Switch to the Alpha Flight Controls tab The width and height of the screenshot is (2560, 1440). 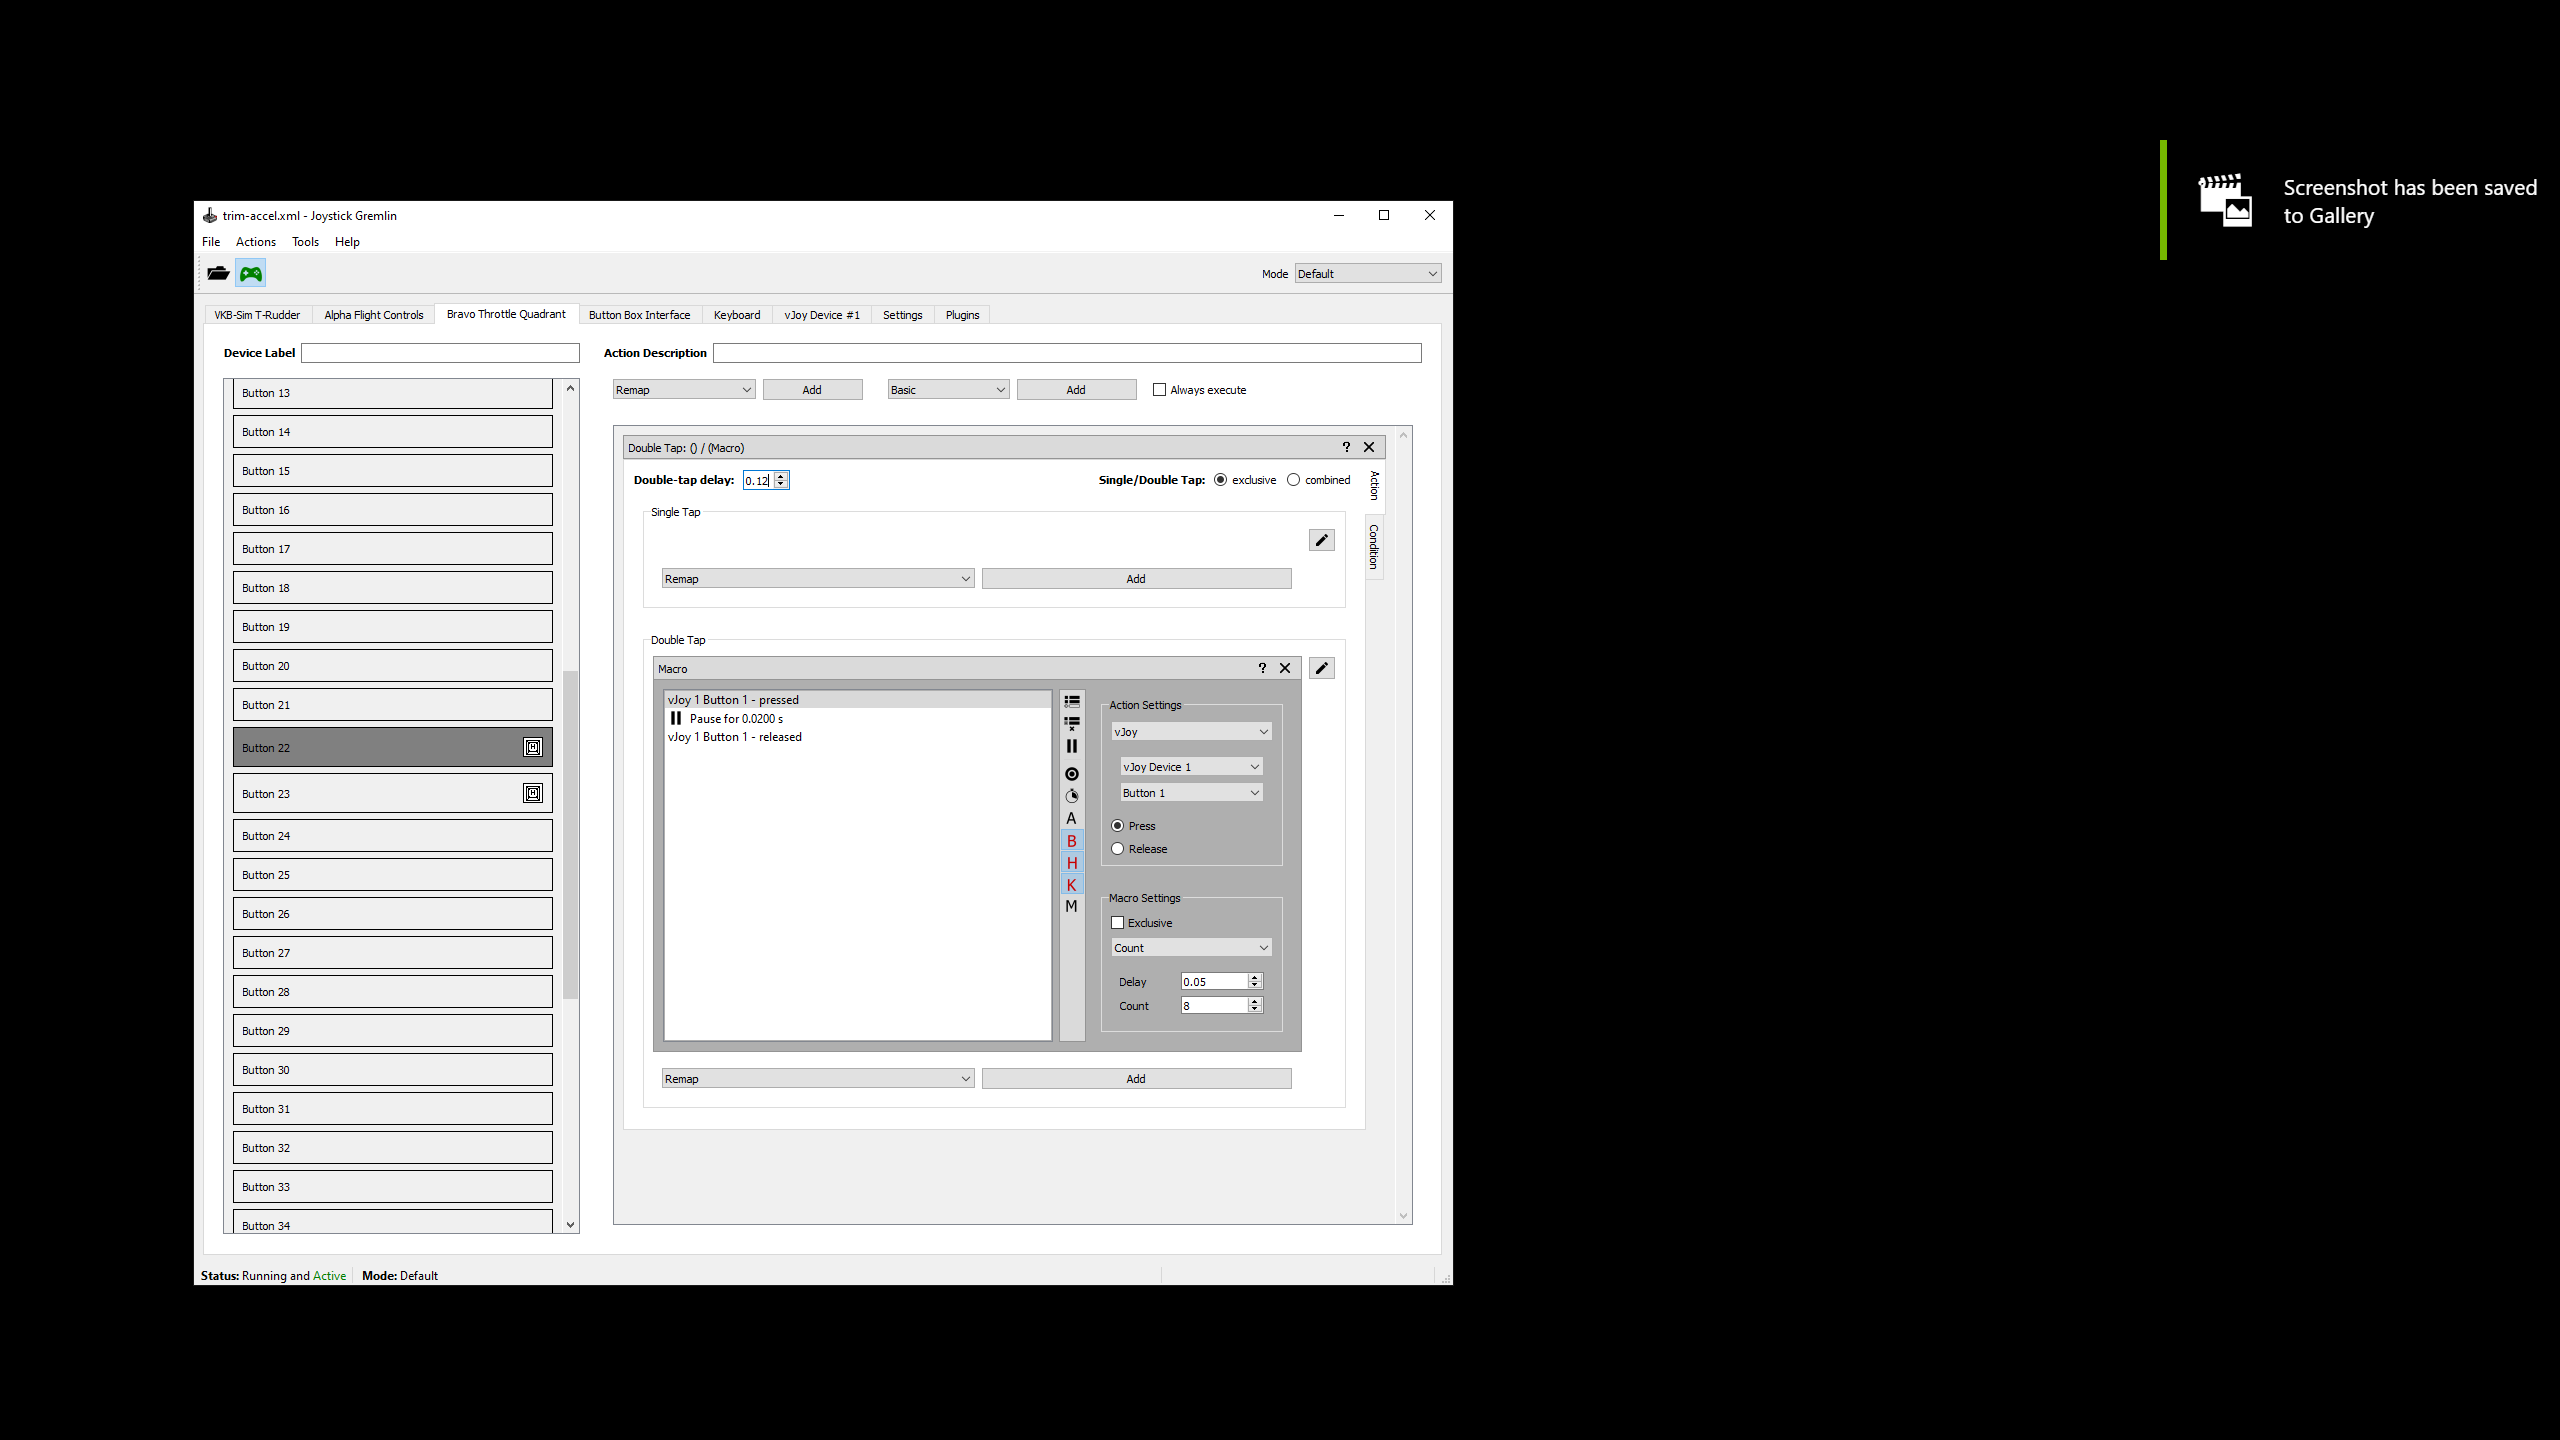tap(373, 315)
